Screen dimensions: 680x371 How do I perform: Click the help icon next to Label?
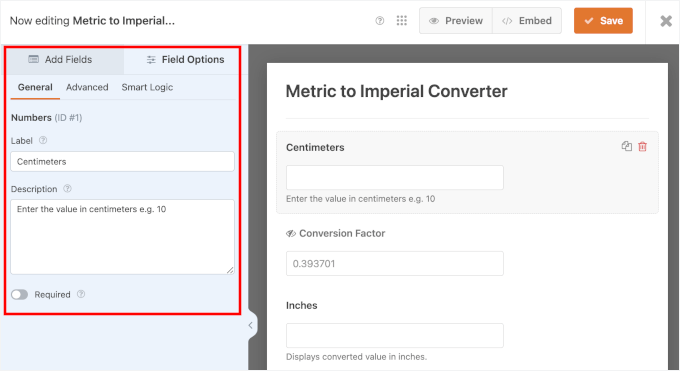pyautogui.click(x=43, y=140)
